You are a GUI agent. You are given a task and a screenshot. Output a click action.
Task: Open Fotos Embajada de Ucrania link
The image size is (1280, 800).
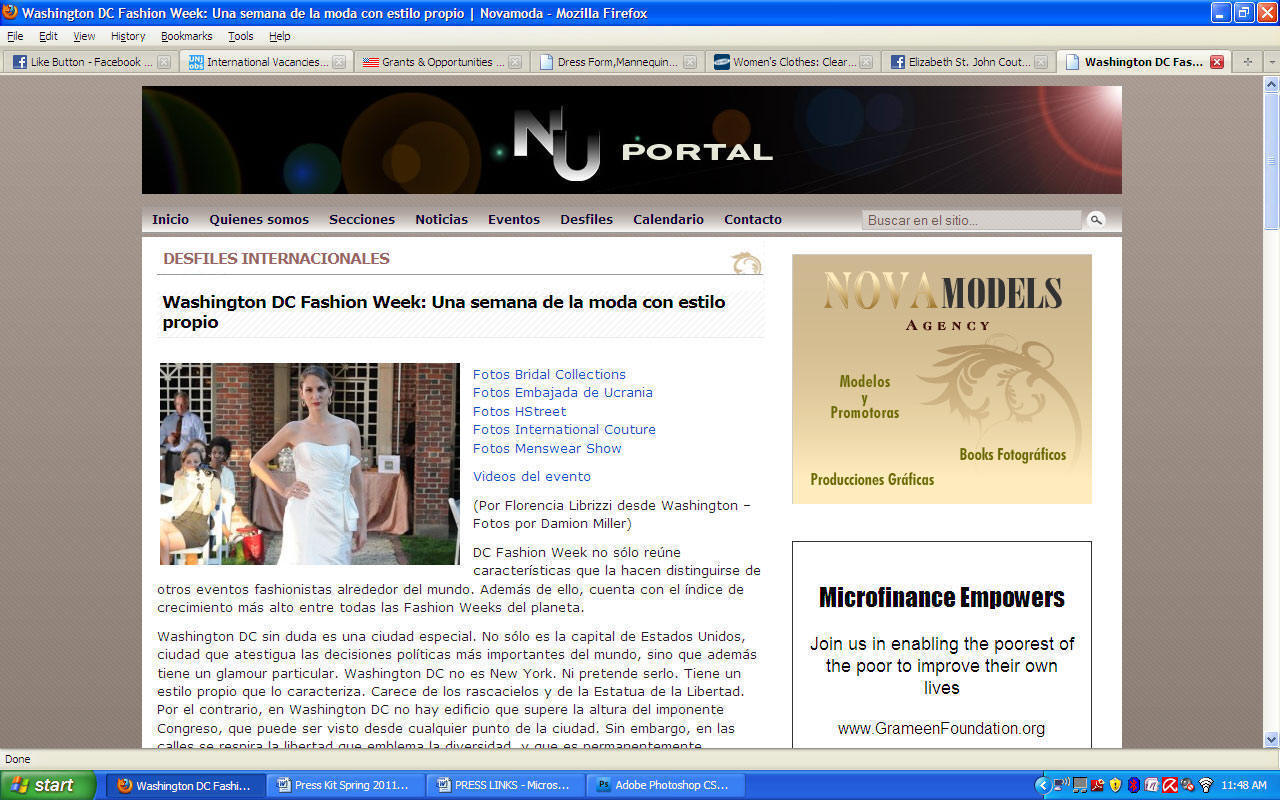point(563,392)
